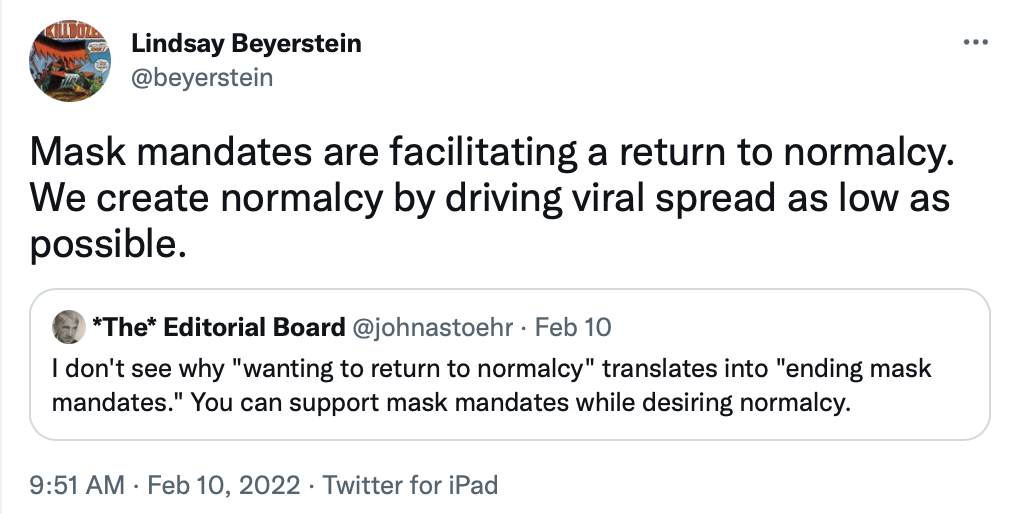Screen dimensions: 1012x514
Task: Open the 9:51 AM timestamp link
Action: click(x=77, y=486)
